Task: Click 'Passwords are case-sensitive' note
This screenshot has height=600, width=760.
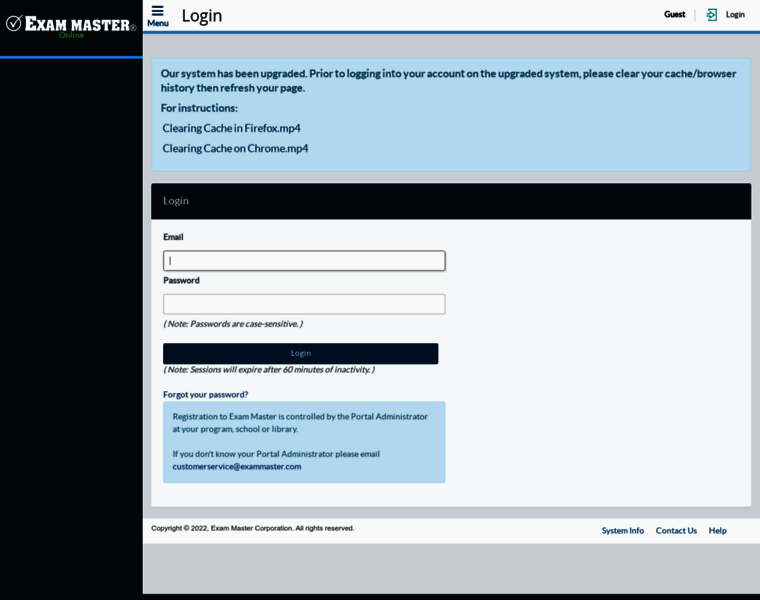Action: coord(233,324)
